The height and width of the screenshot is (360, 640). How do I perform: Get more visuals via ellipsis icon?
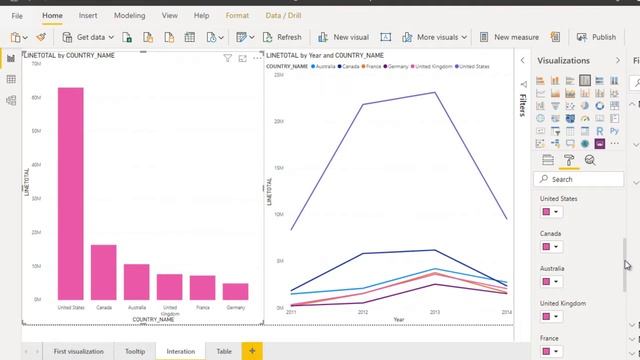click(x=614, y=144)
